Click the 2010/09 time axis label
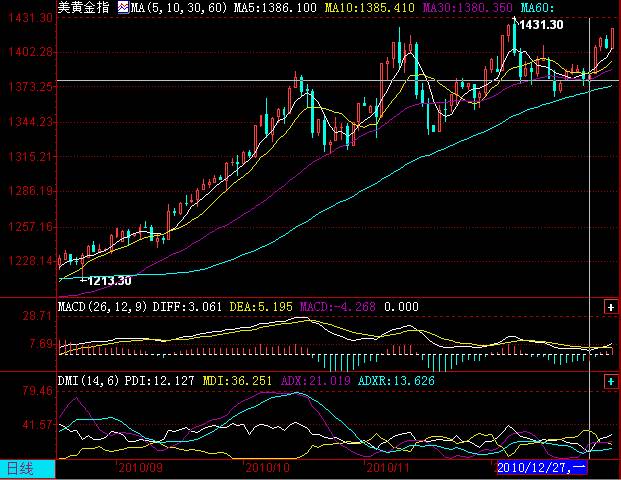Image resolution: width=621 pixels, height=480 pixels. coord(141,468)
